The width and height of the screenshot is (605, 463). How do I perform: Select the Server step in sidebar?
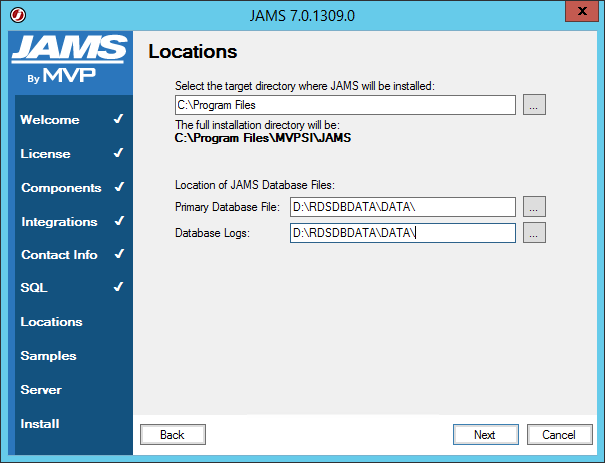tap(41, 390)
